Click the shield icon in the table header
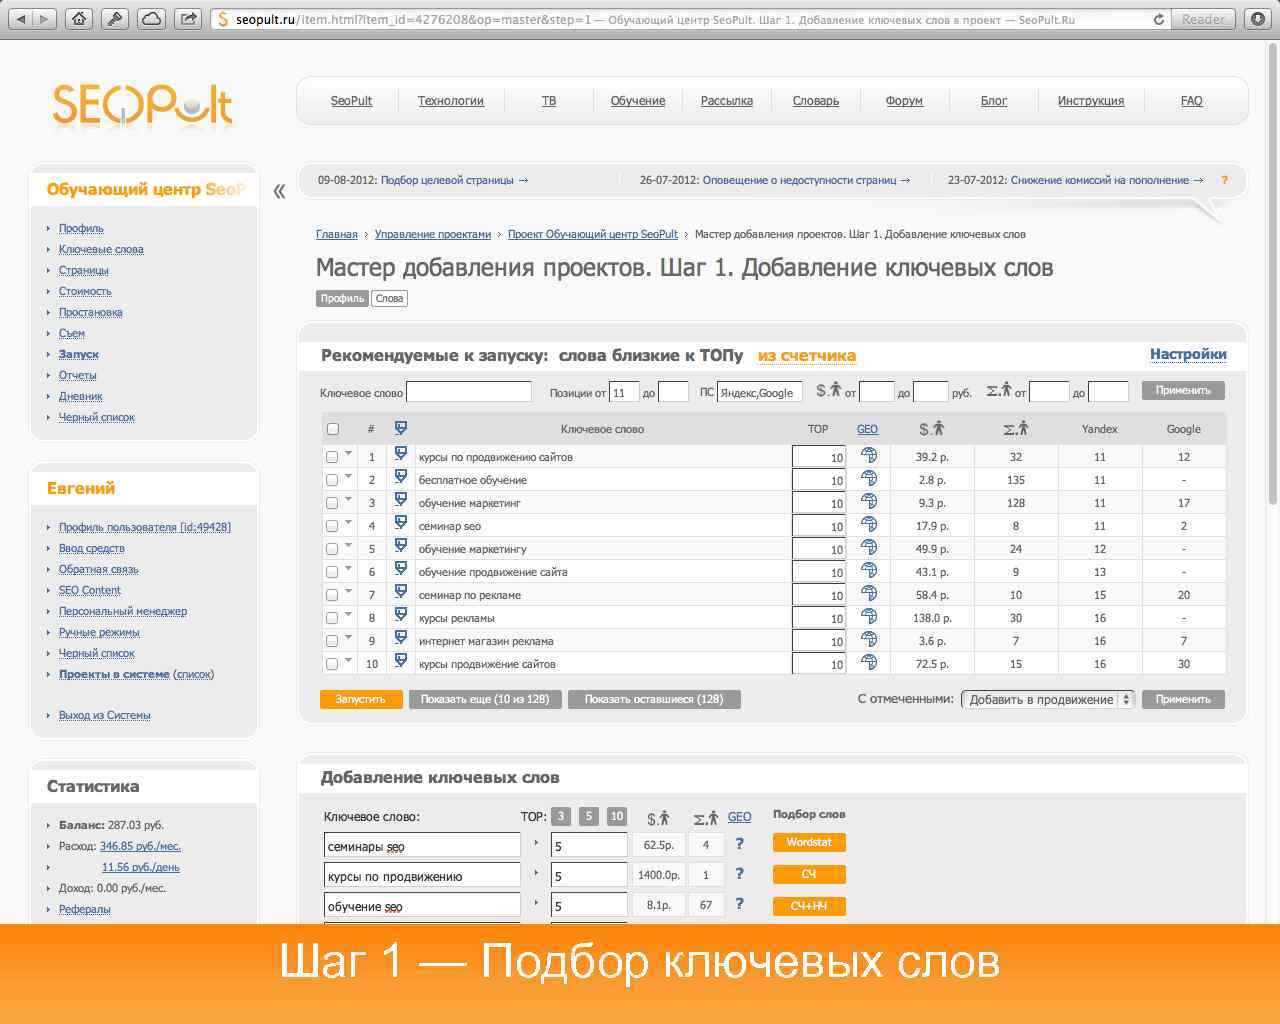The width and height of the screenshot is (1280, 1024). [x=400, y=428]
